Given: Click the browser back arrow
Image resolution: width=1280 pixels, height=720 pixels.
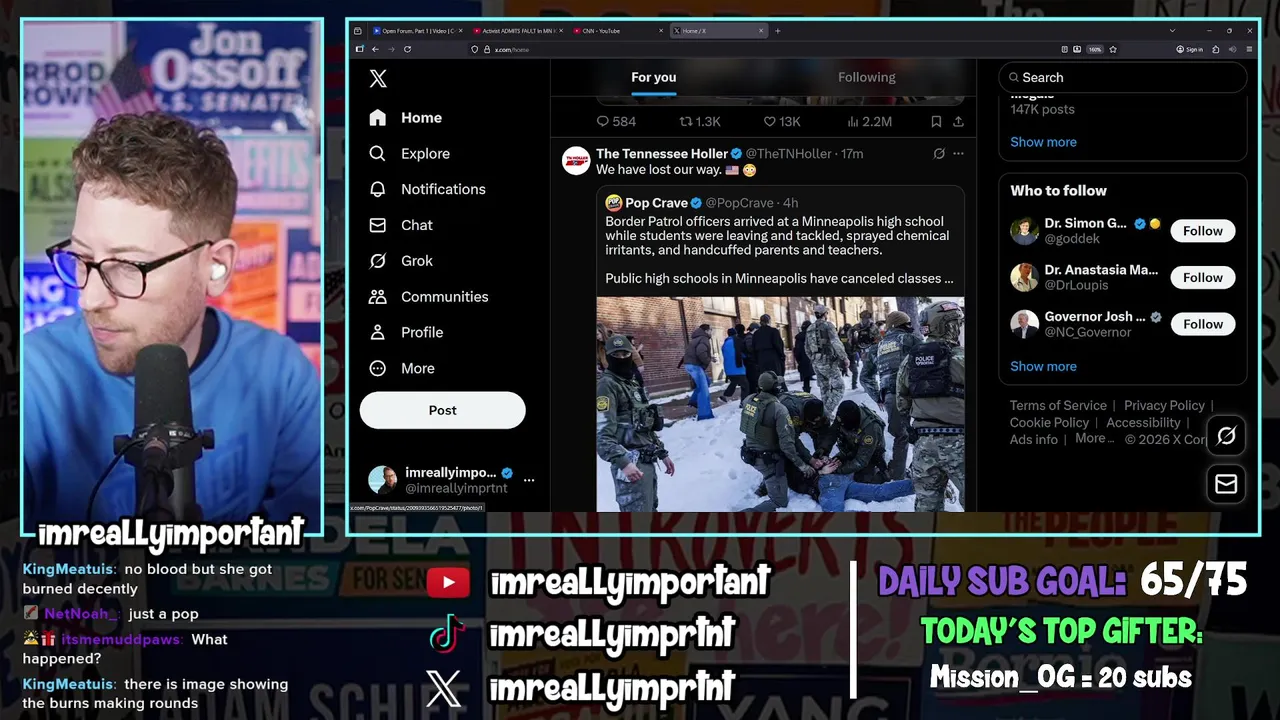Looking at the screenshot, I should (x=375, y=49).
